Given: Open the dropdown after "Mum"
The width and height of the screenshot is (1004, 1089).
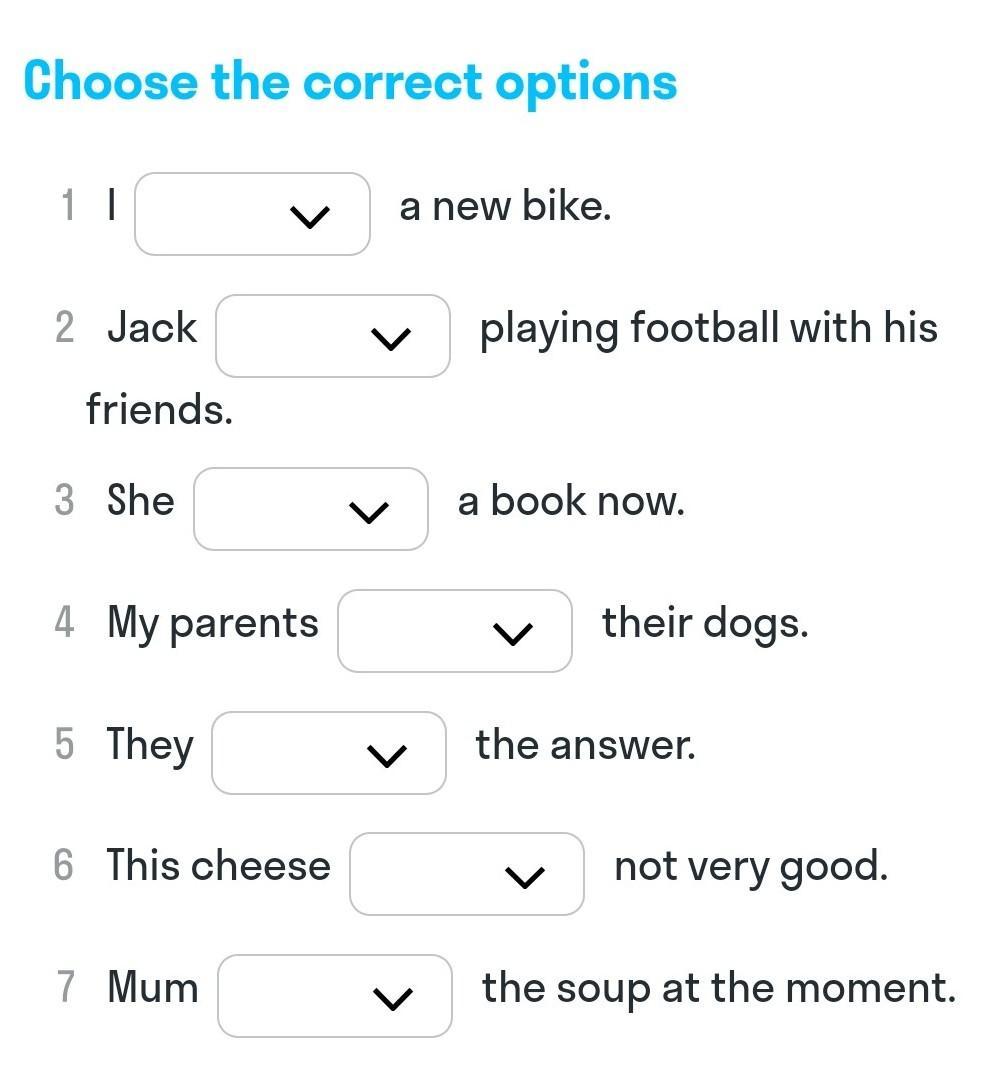Looking at the screenshot, I should click(334, 996).
